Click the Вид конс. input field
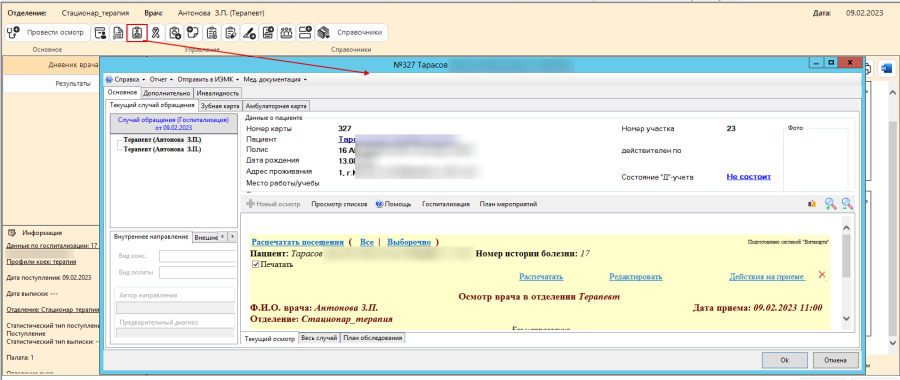The height and width of the screenshot is (380, 900). (197, 256)
